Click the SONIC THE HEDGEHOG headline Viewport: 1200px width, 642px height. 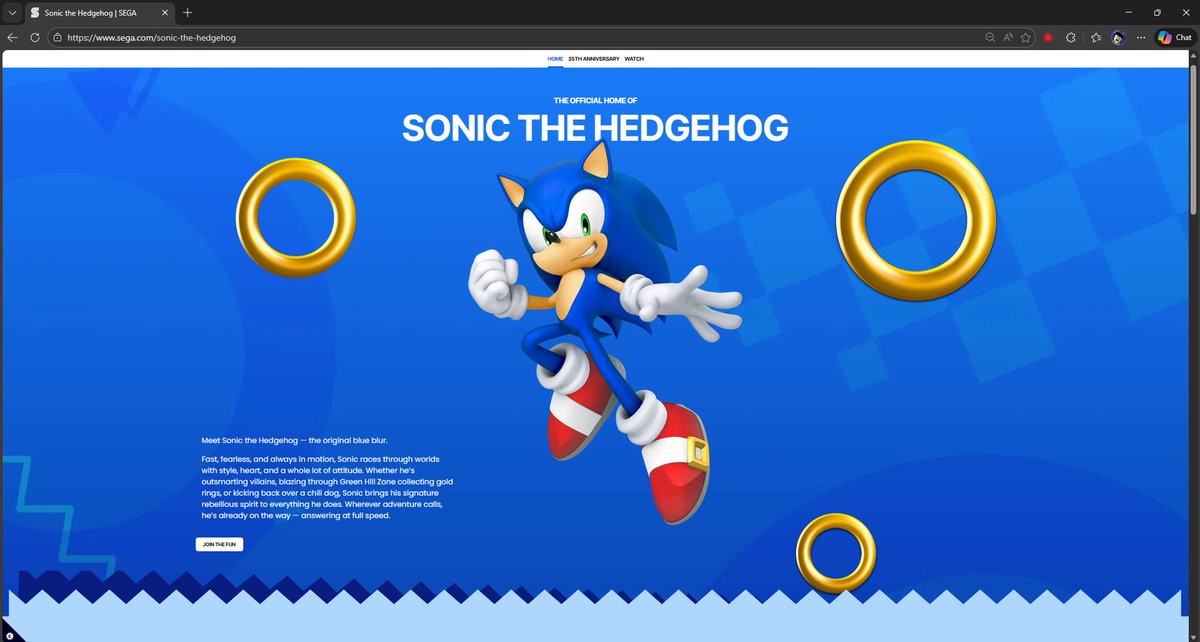(x=595, y=128)
